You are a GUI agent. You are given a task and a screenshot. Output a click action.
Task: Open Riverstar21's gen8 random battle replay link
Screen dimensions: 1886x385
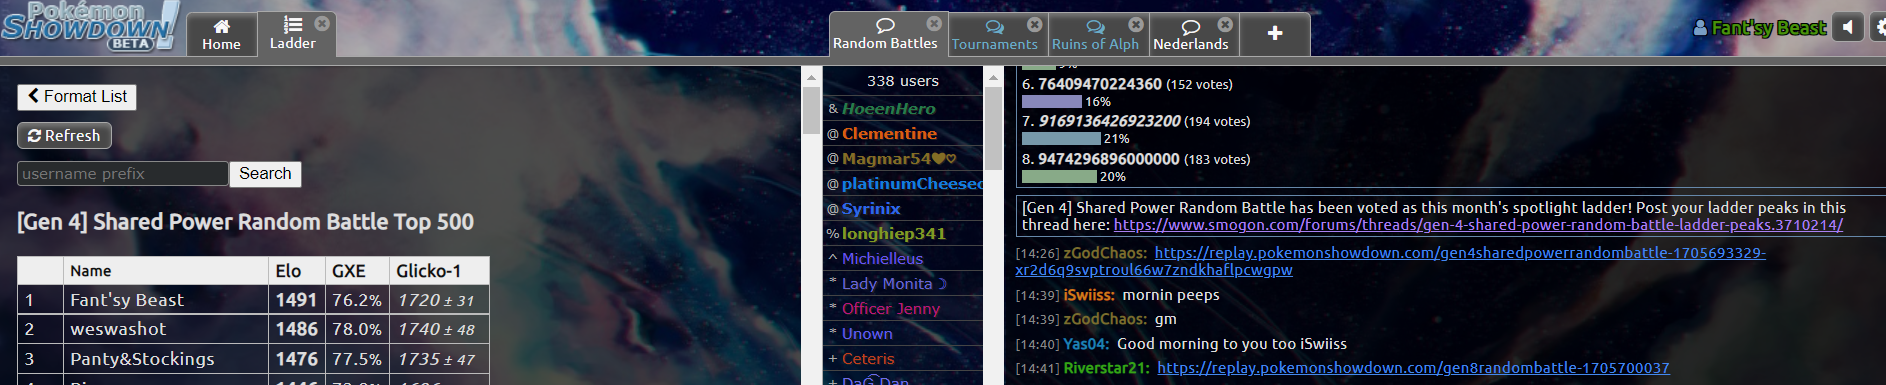point(1413,368)
